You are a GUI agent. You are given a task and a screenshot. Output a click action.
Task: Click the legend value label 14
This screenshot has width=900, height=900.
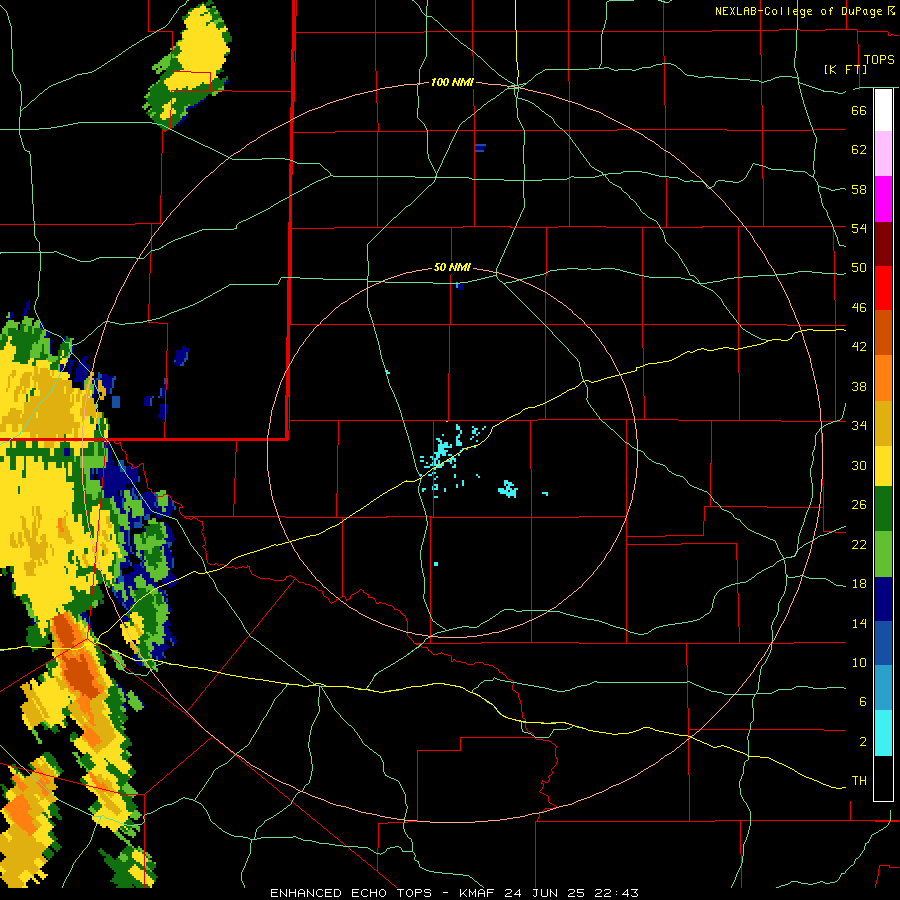859,623
